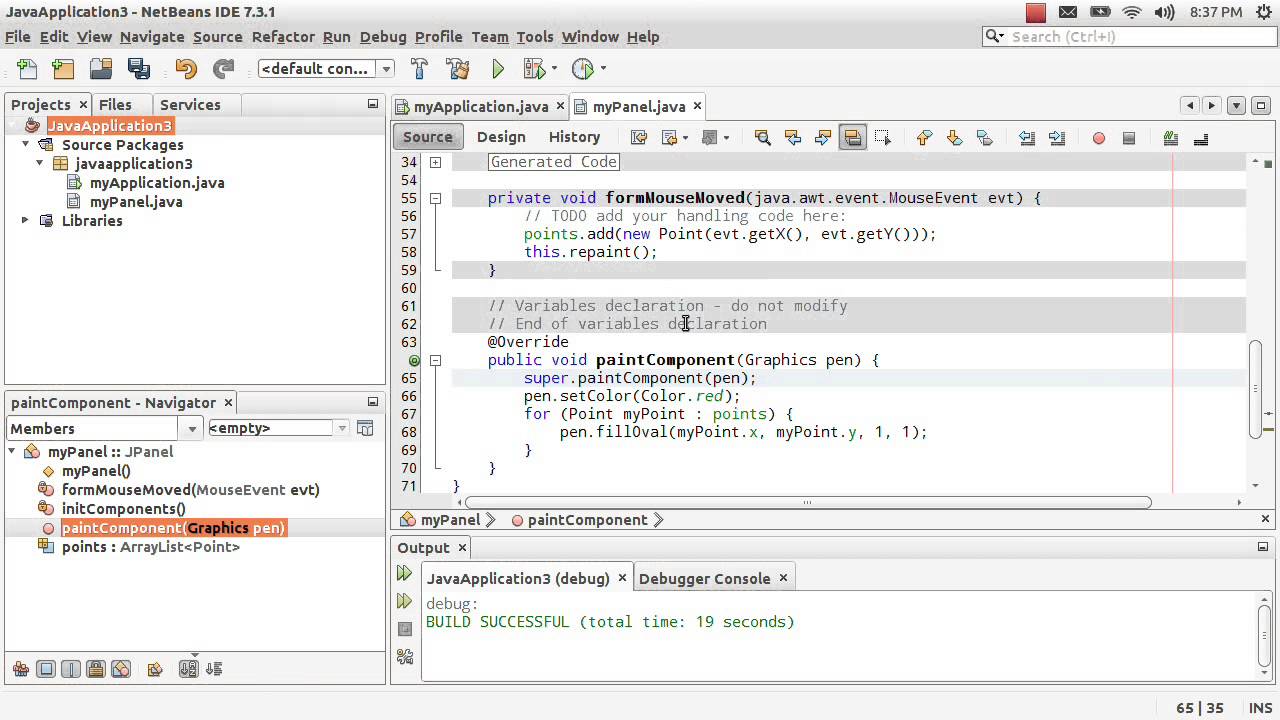This screenshot has height=720, width=1280.
Task: Click the grey Redo arrow icon
Action: (223, 69)
